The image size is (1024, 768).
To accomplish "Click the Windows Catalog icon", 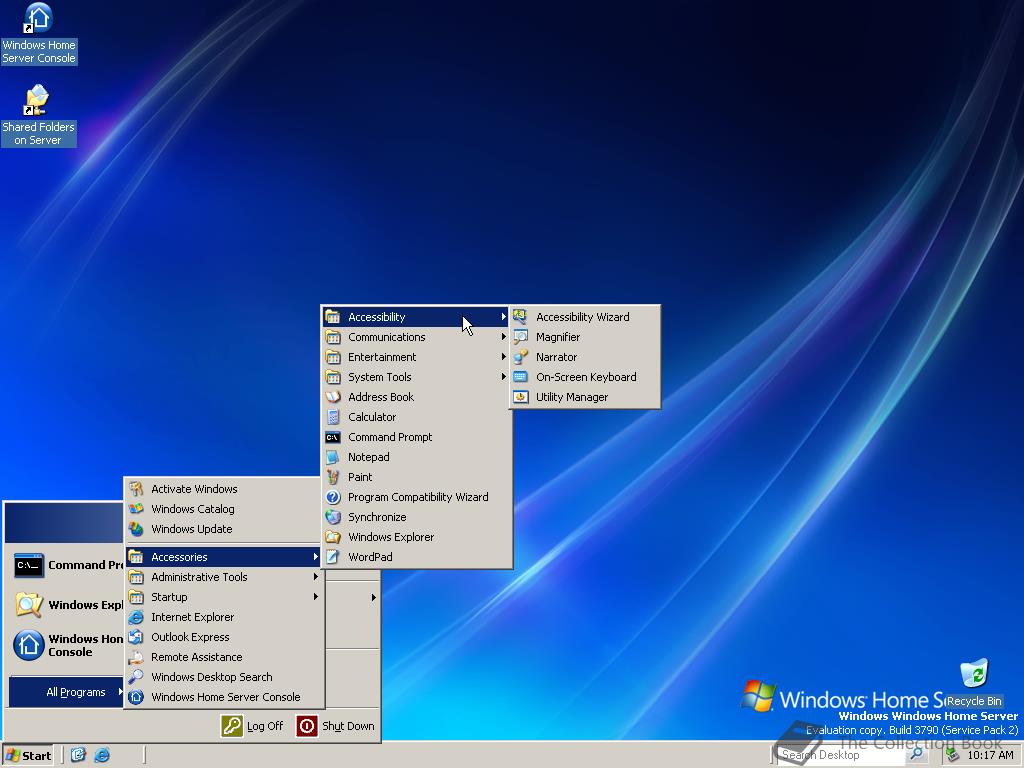I will (136, 509).
